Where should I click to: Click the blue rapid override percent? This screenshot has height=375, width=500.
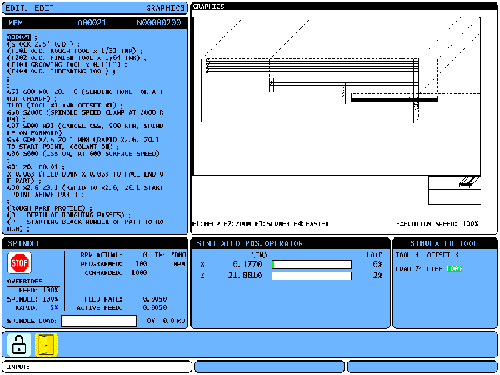coord(54,307)
